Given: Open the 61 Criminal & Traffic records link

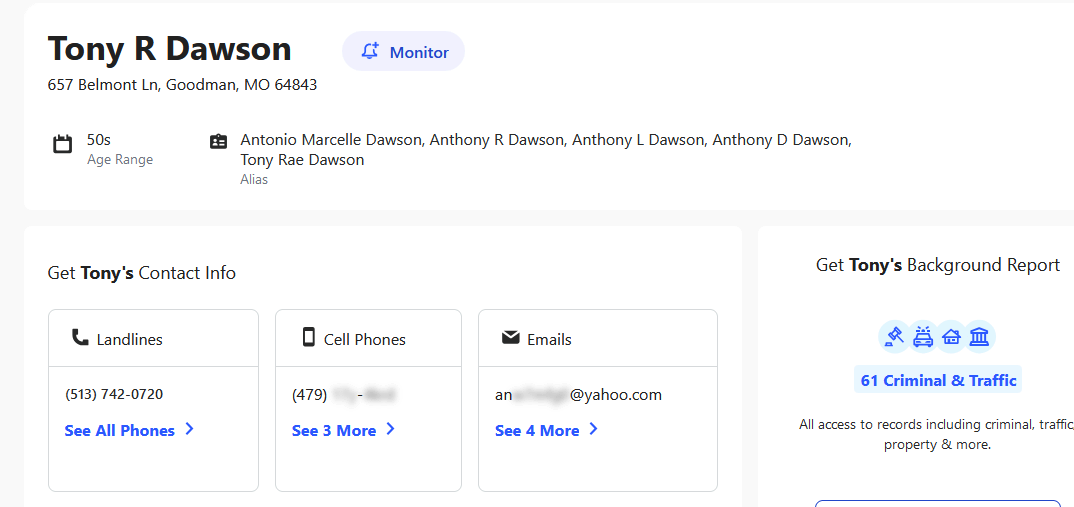Looking at the screenshot, I should pos(938,380).
